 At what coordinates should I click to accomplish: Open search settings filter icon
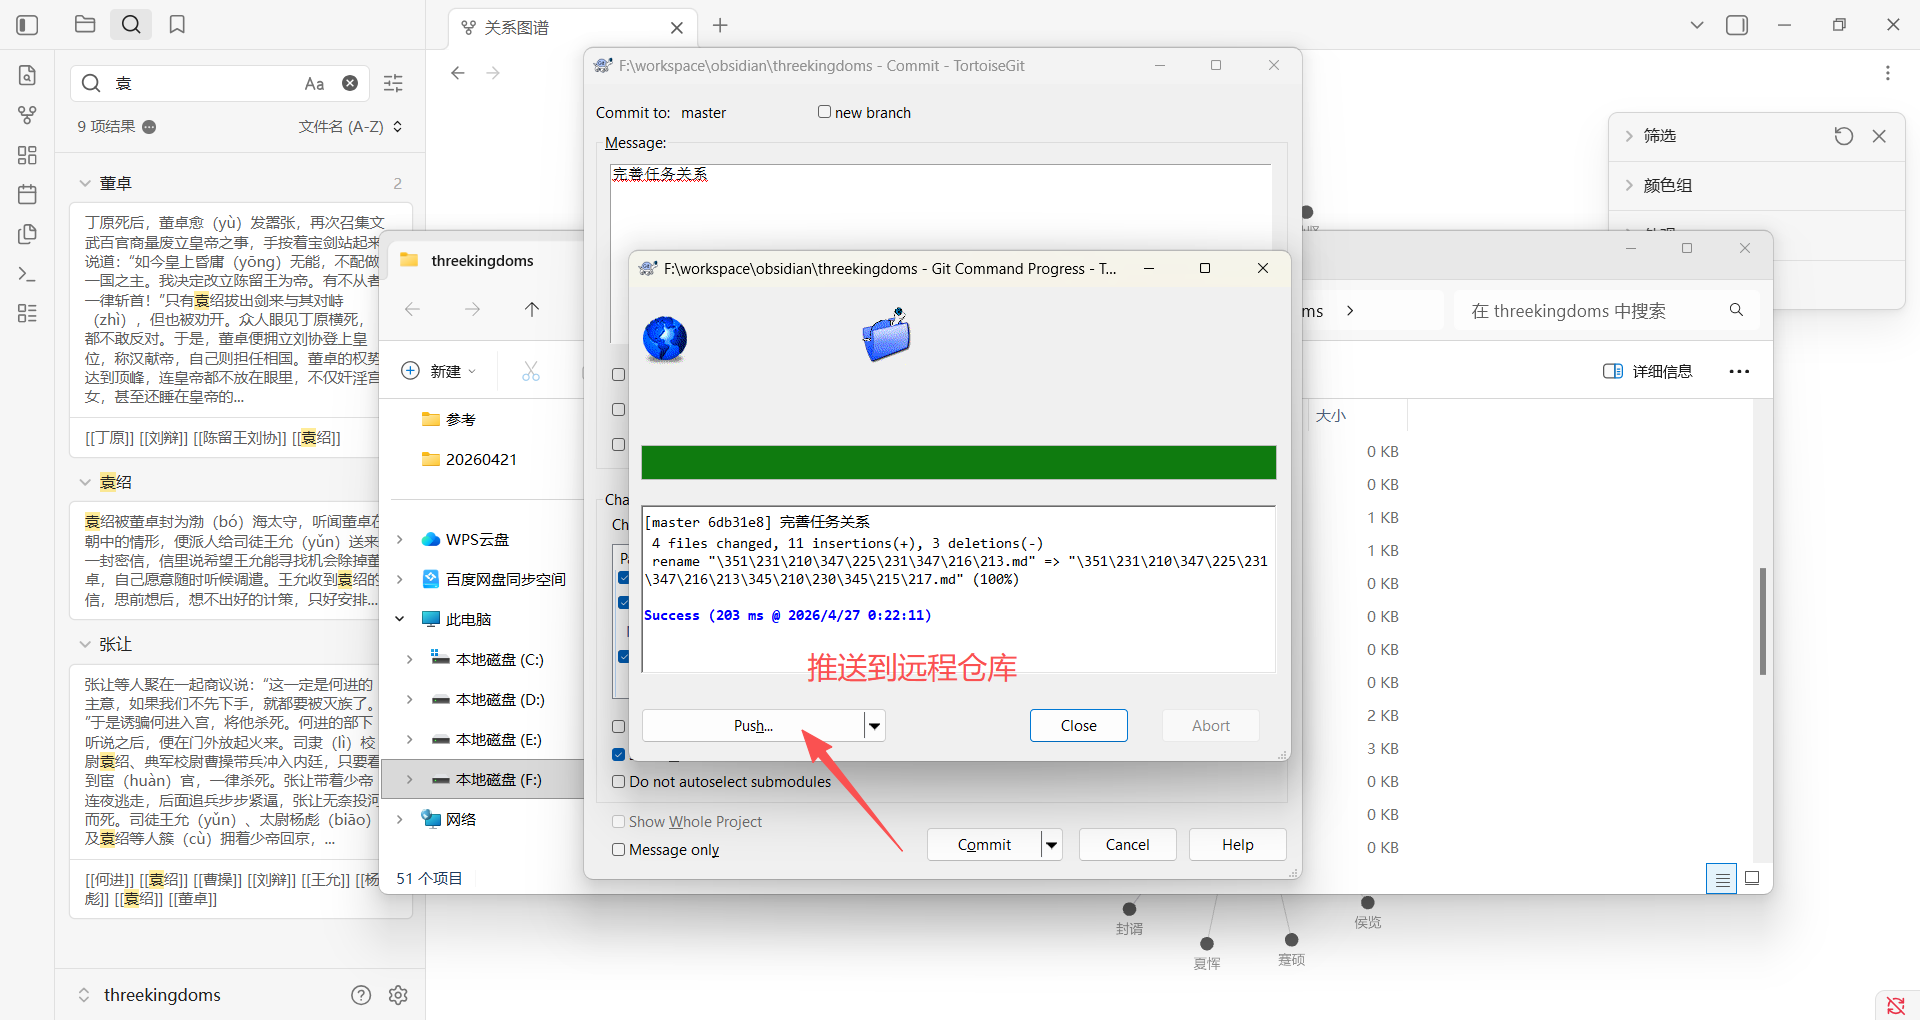click(x=393, y=83)
